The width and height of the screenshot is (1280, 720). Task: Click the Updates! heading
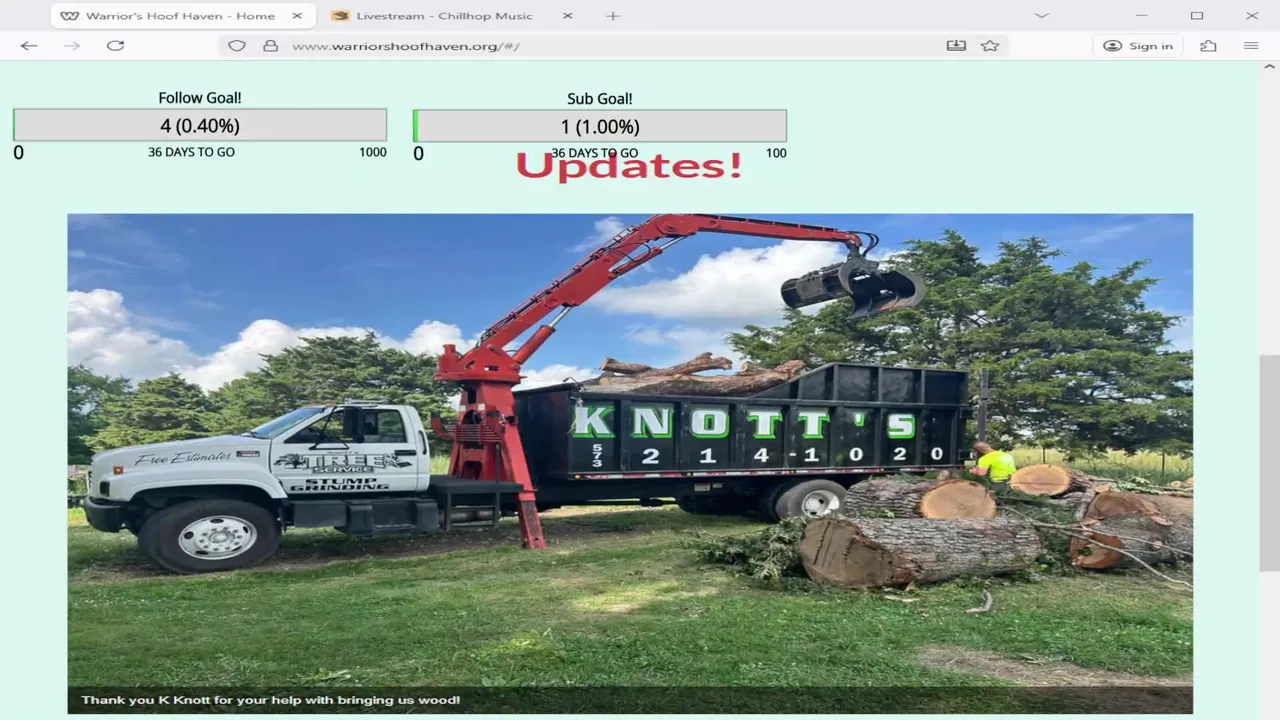pyautogui.click(x=629, y=166)
